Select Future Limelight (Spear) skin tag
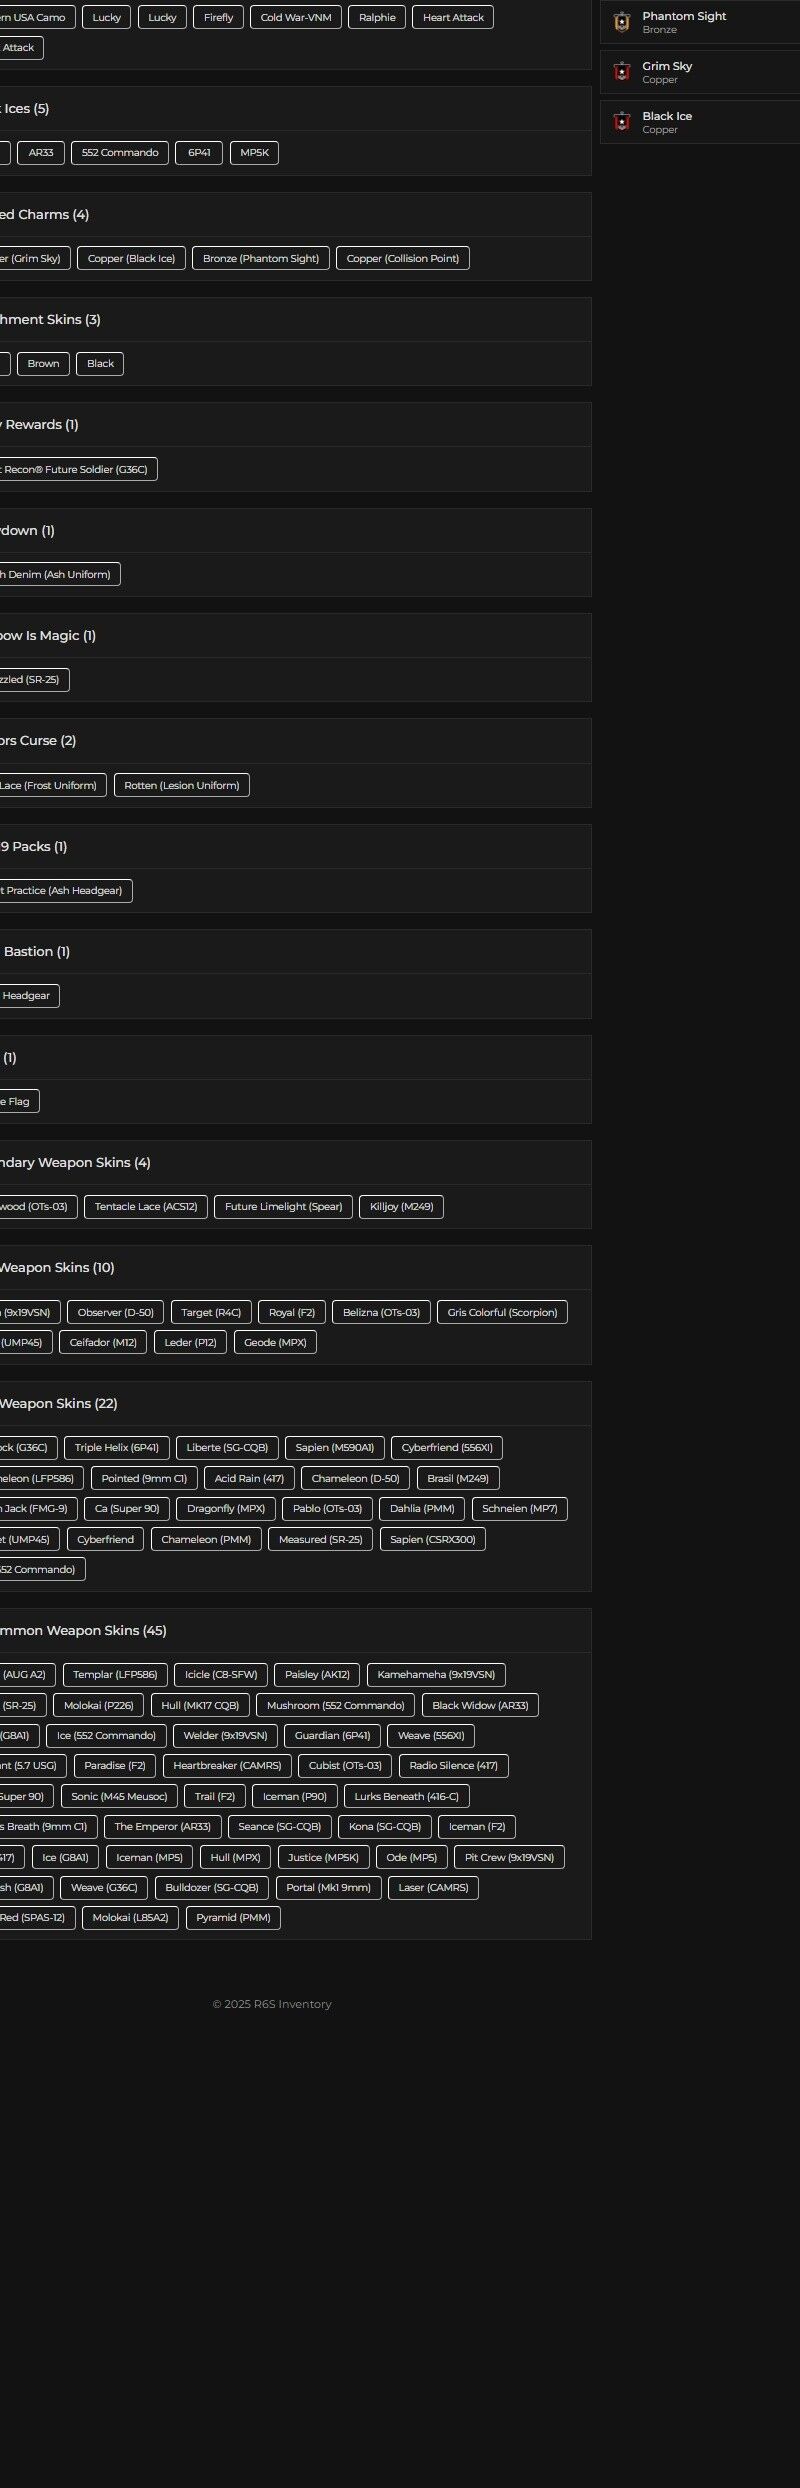The image size is (800, 2488). click(x=283, y=1207)
